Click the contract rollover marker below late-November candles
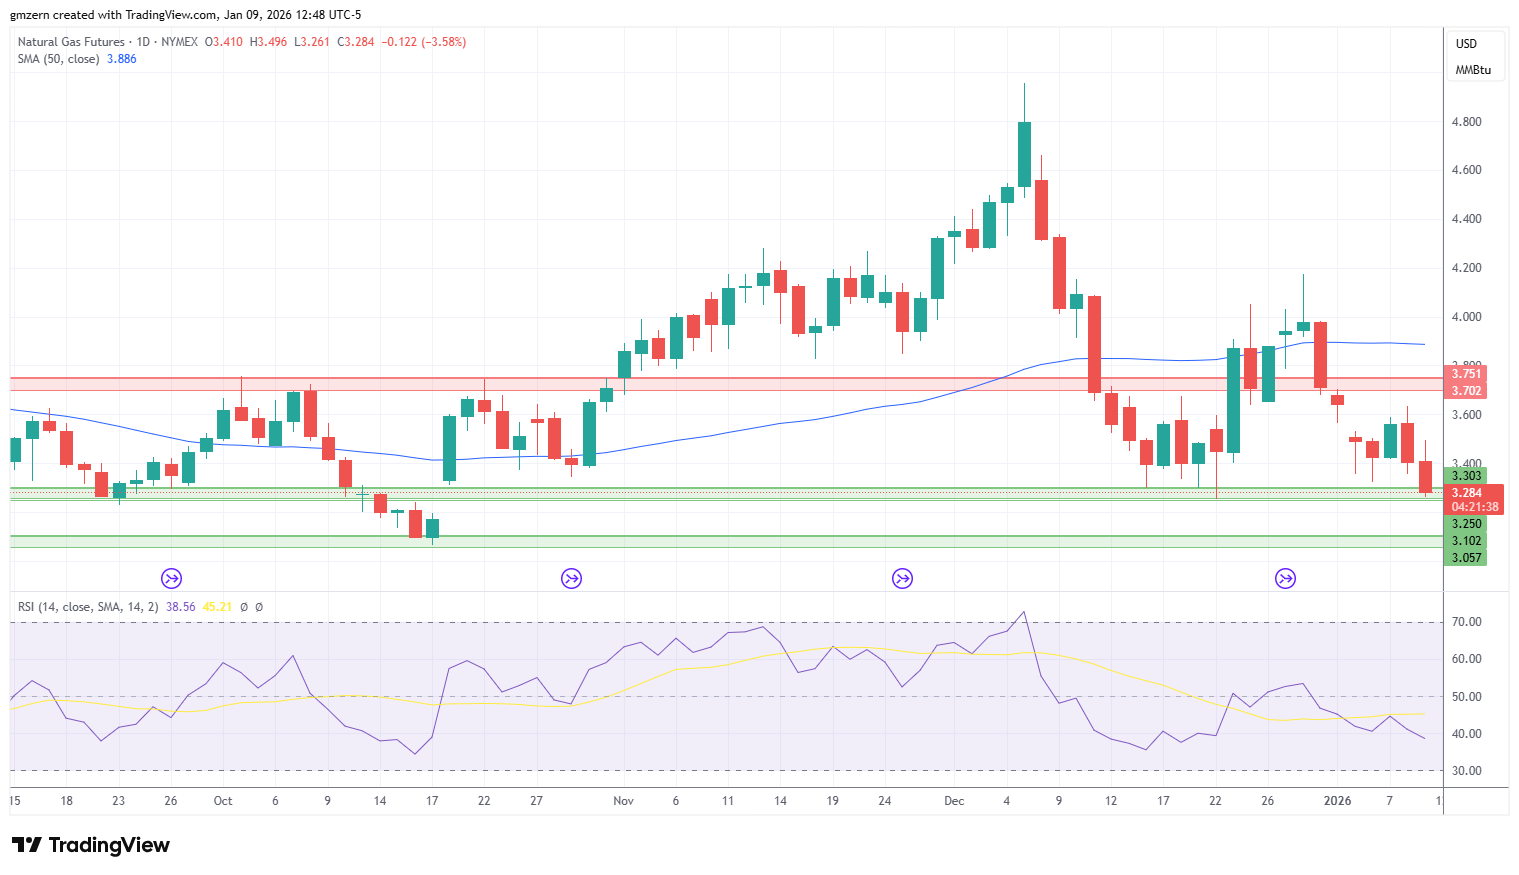The width and height of the screenshot is (1519, 875). tap(903, 578)
